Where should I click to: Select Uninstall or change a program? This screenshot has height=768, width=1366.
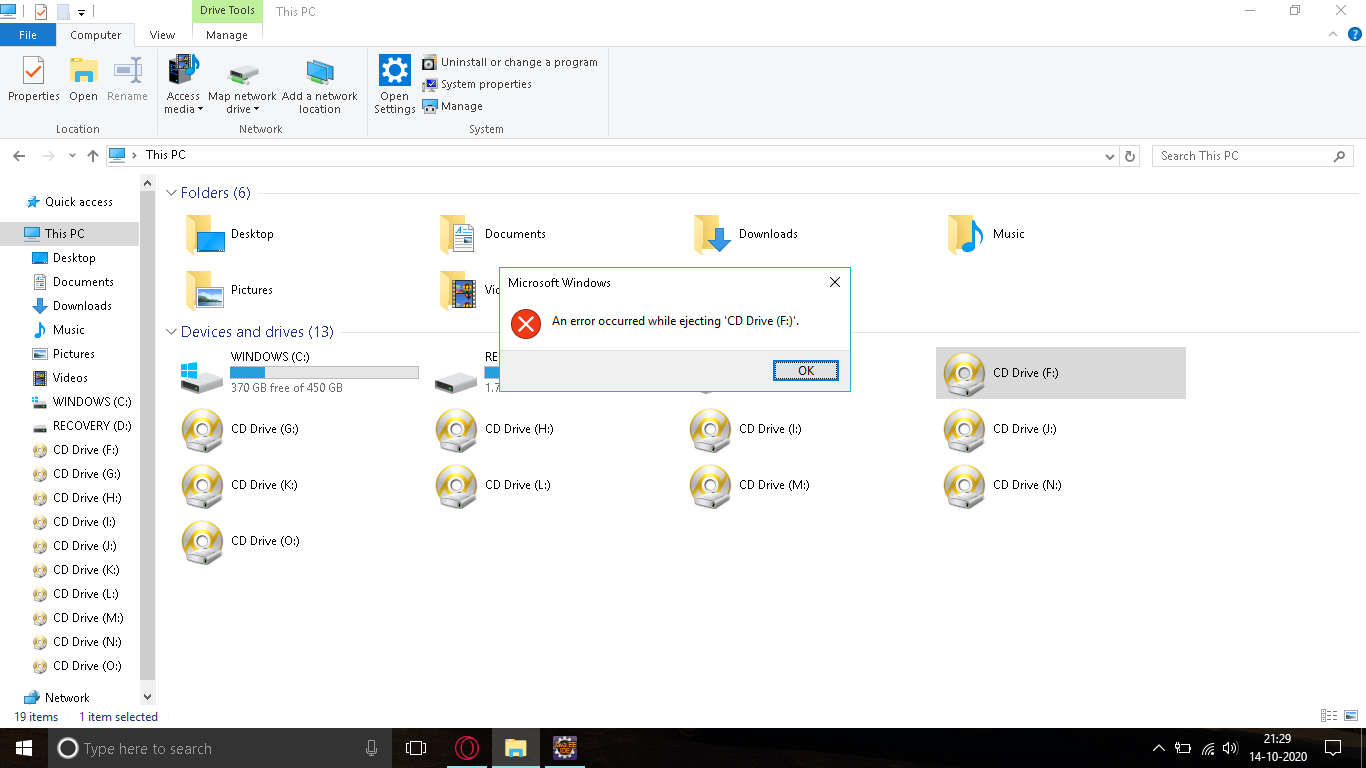pyautogui.click(x=510, y=62)
